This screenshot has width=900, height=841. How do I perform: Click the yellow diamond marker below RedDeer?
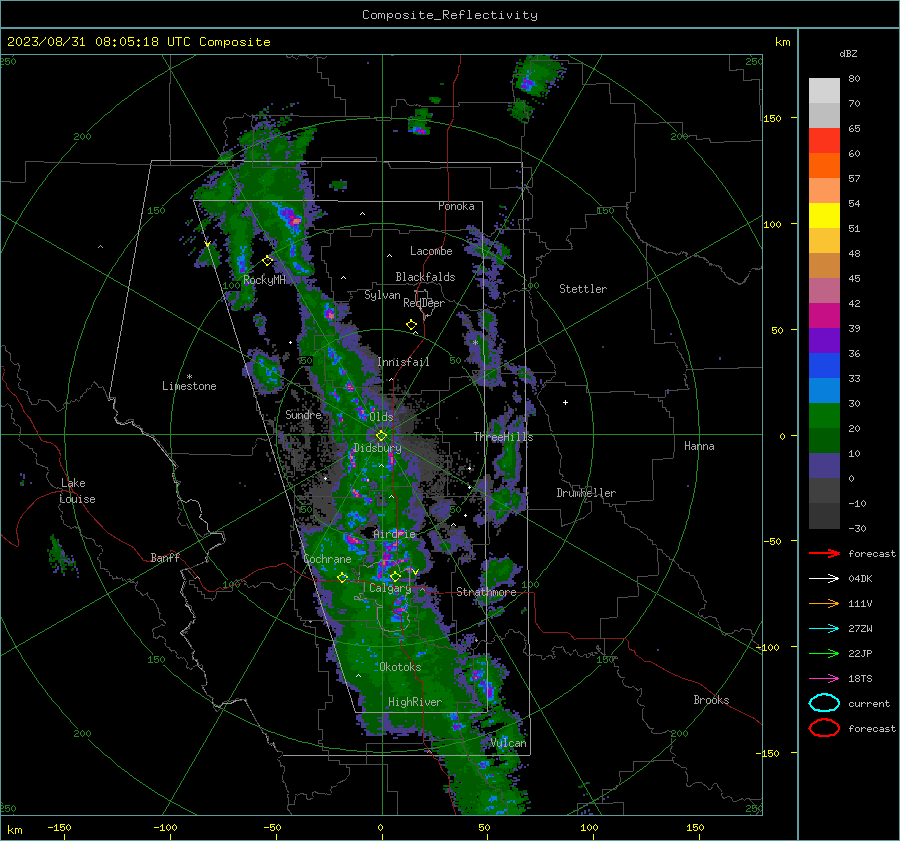point(411,325)
